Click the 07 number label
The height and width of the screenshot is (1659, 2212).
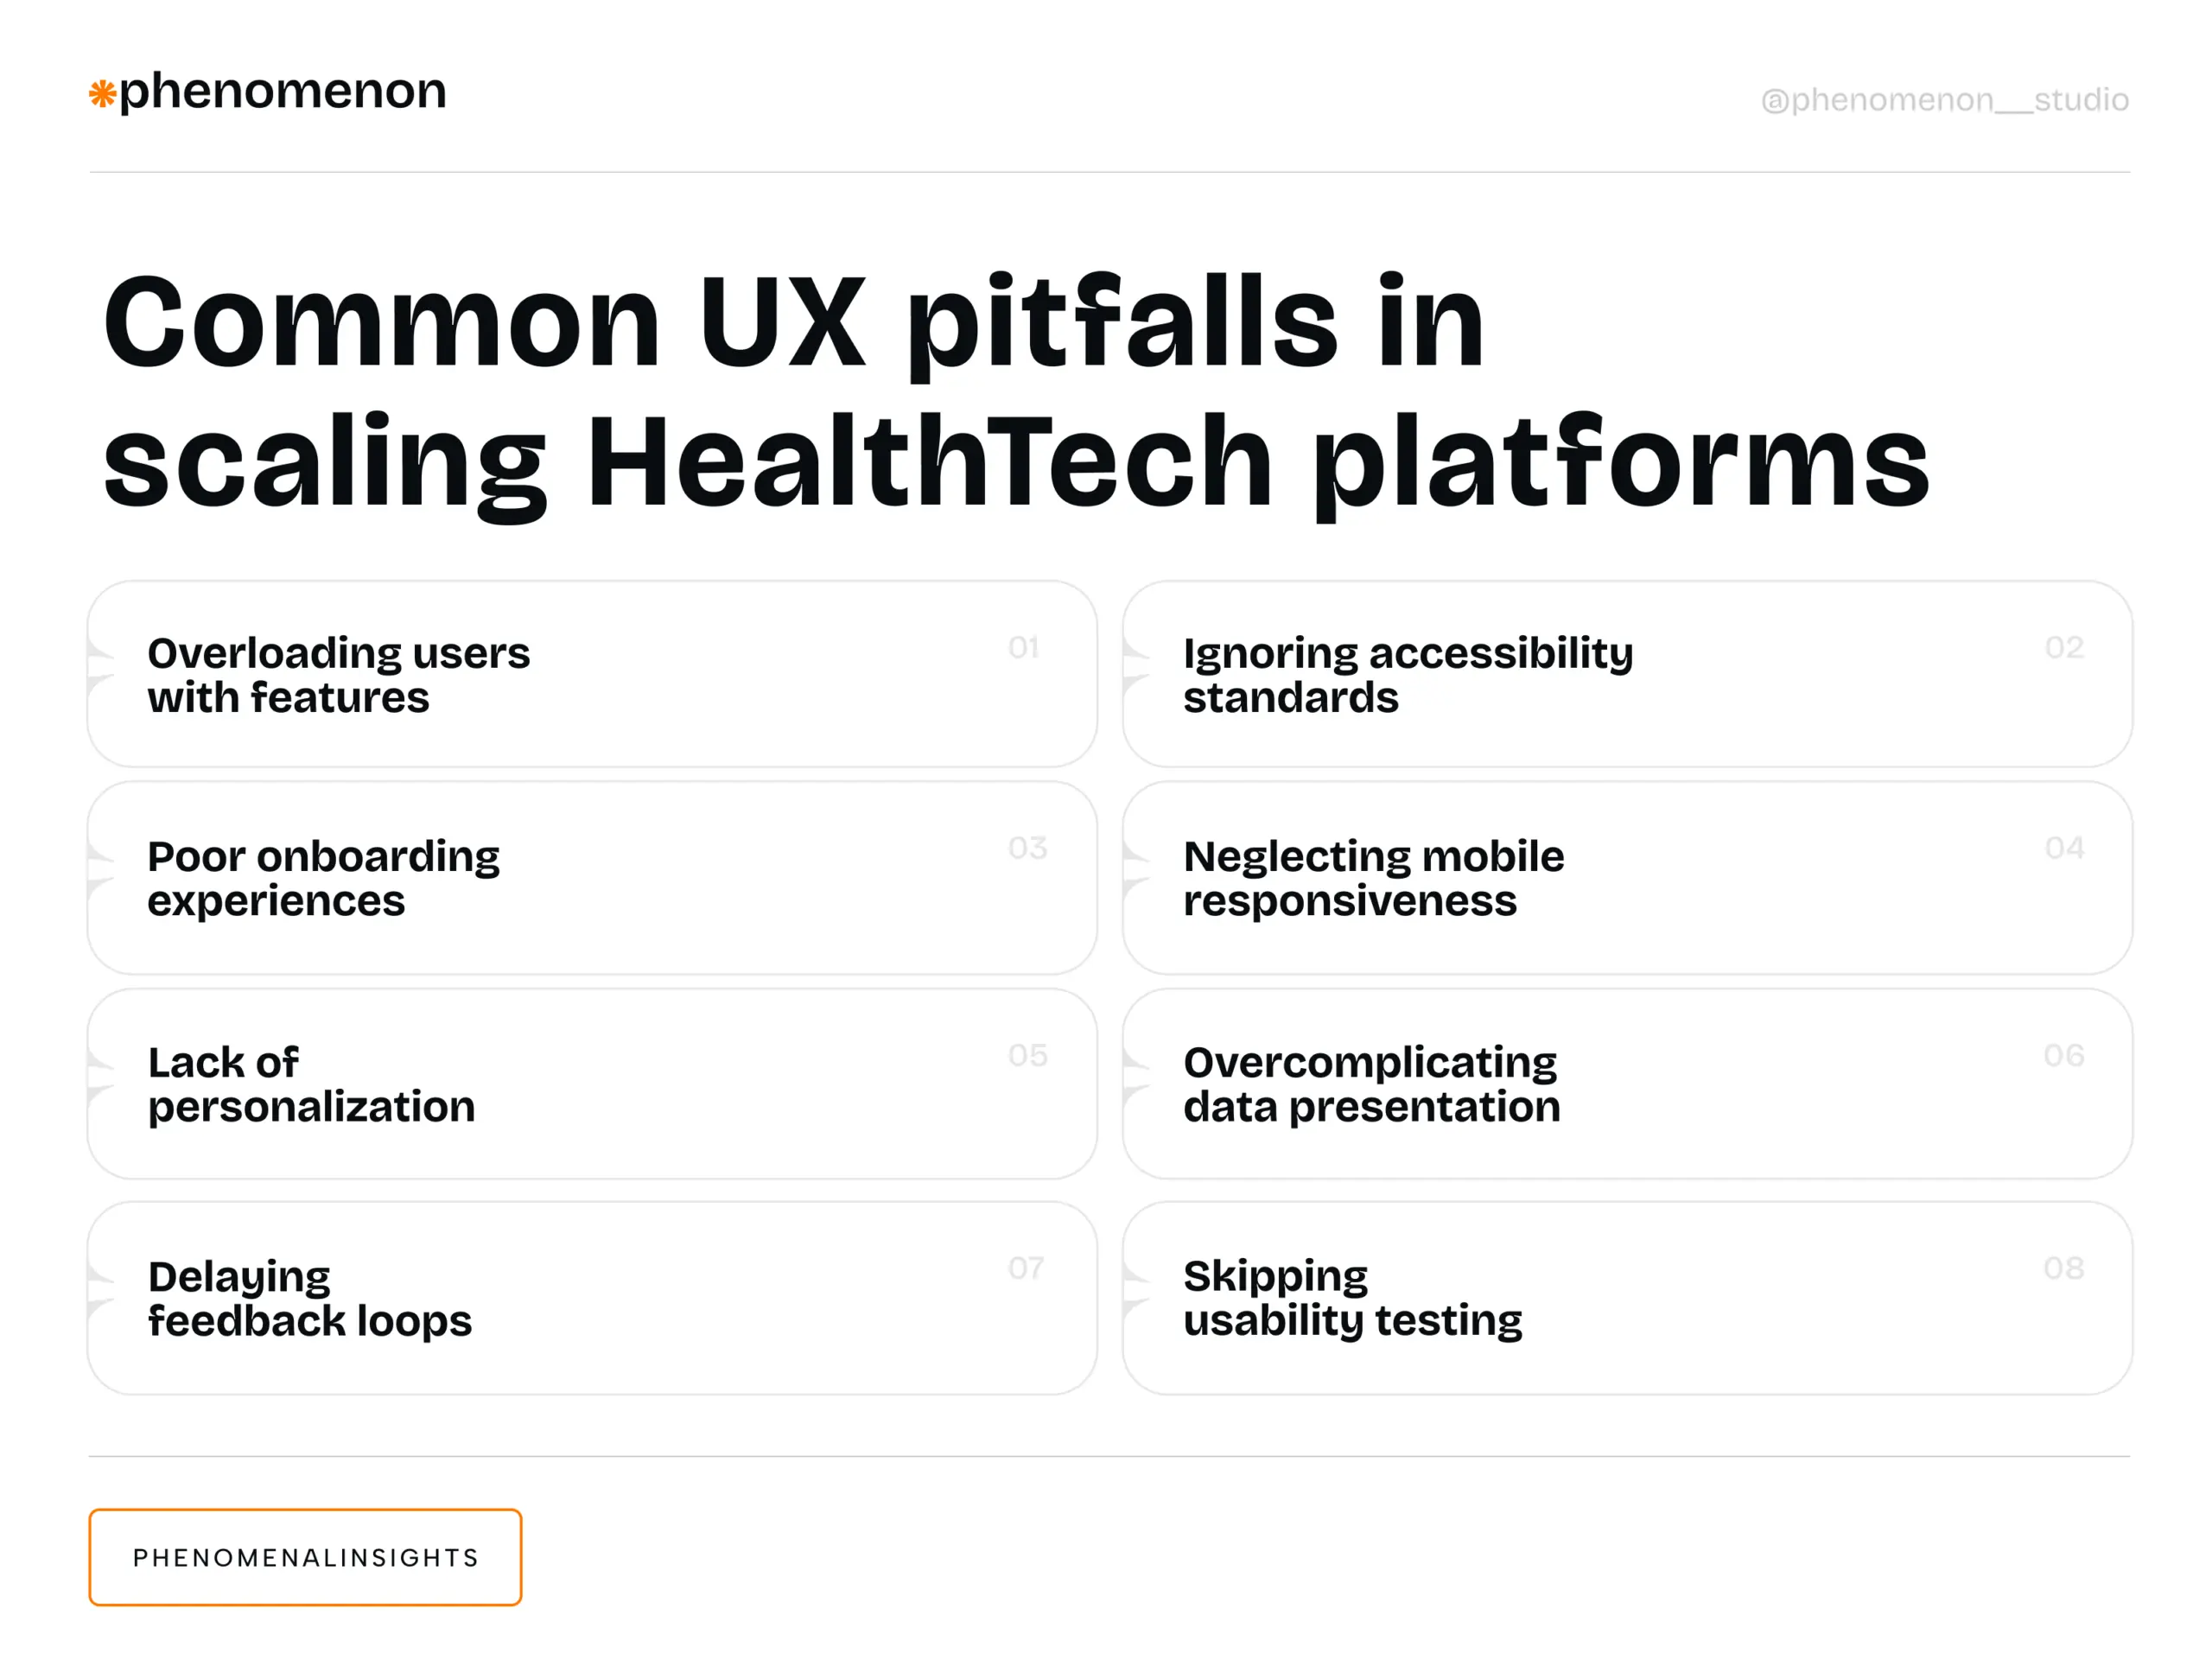(1026, 1268)
